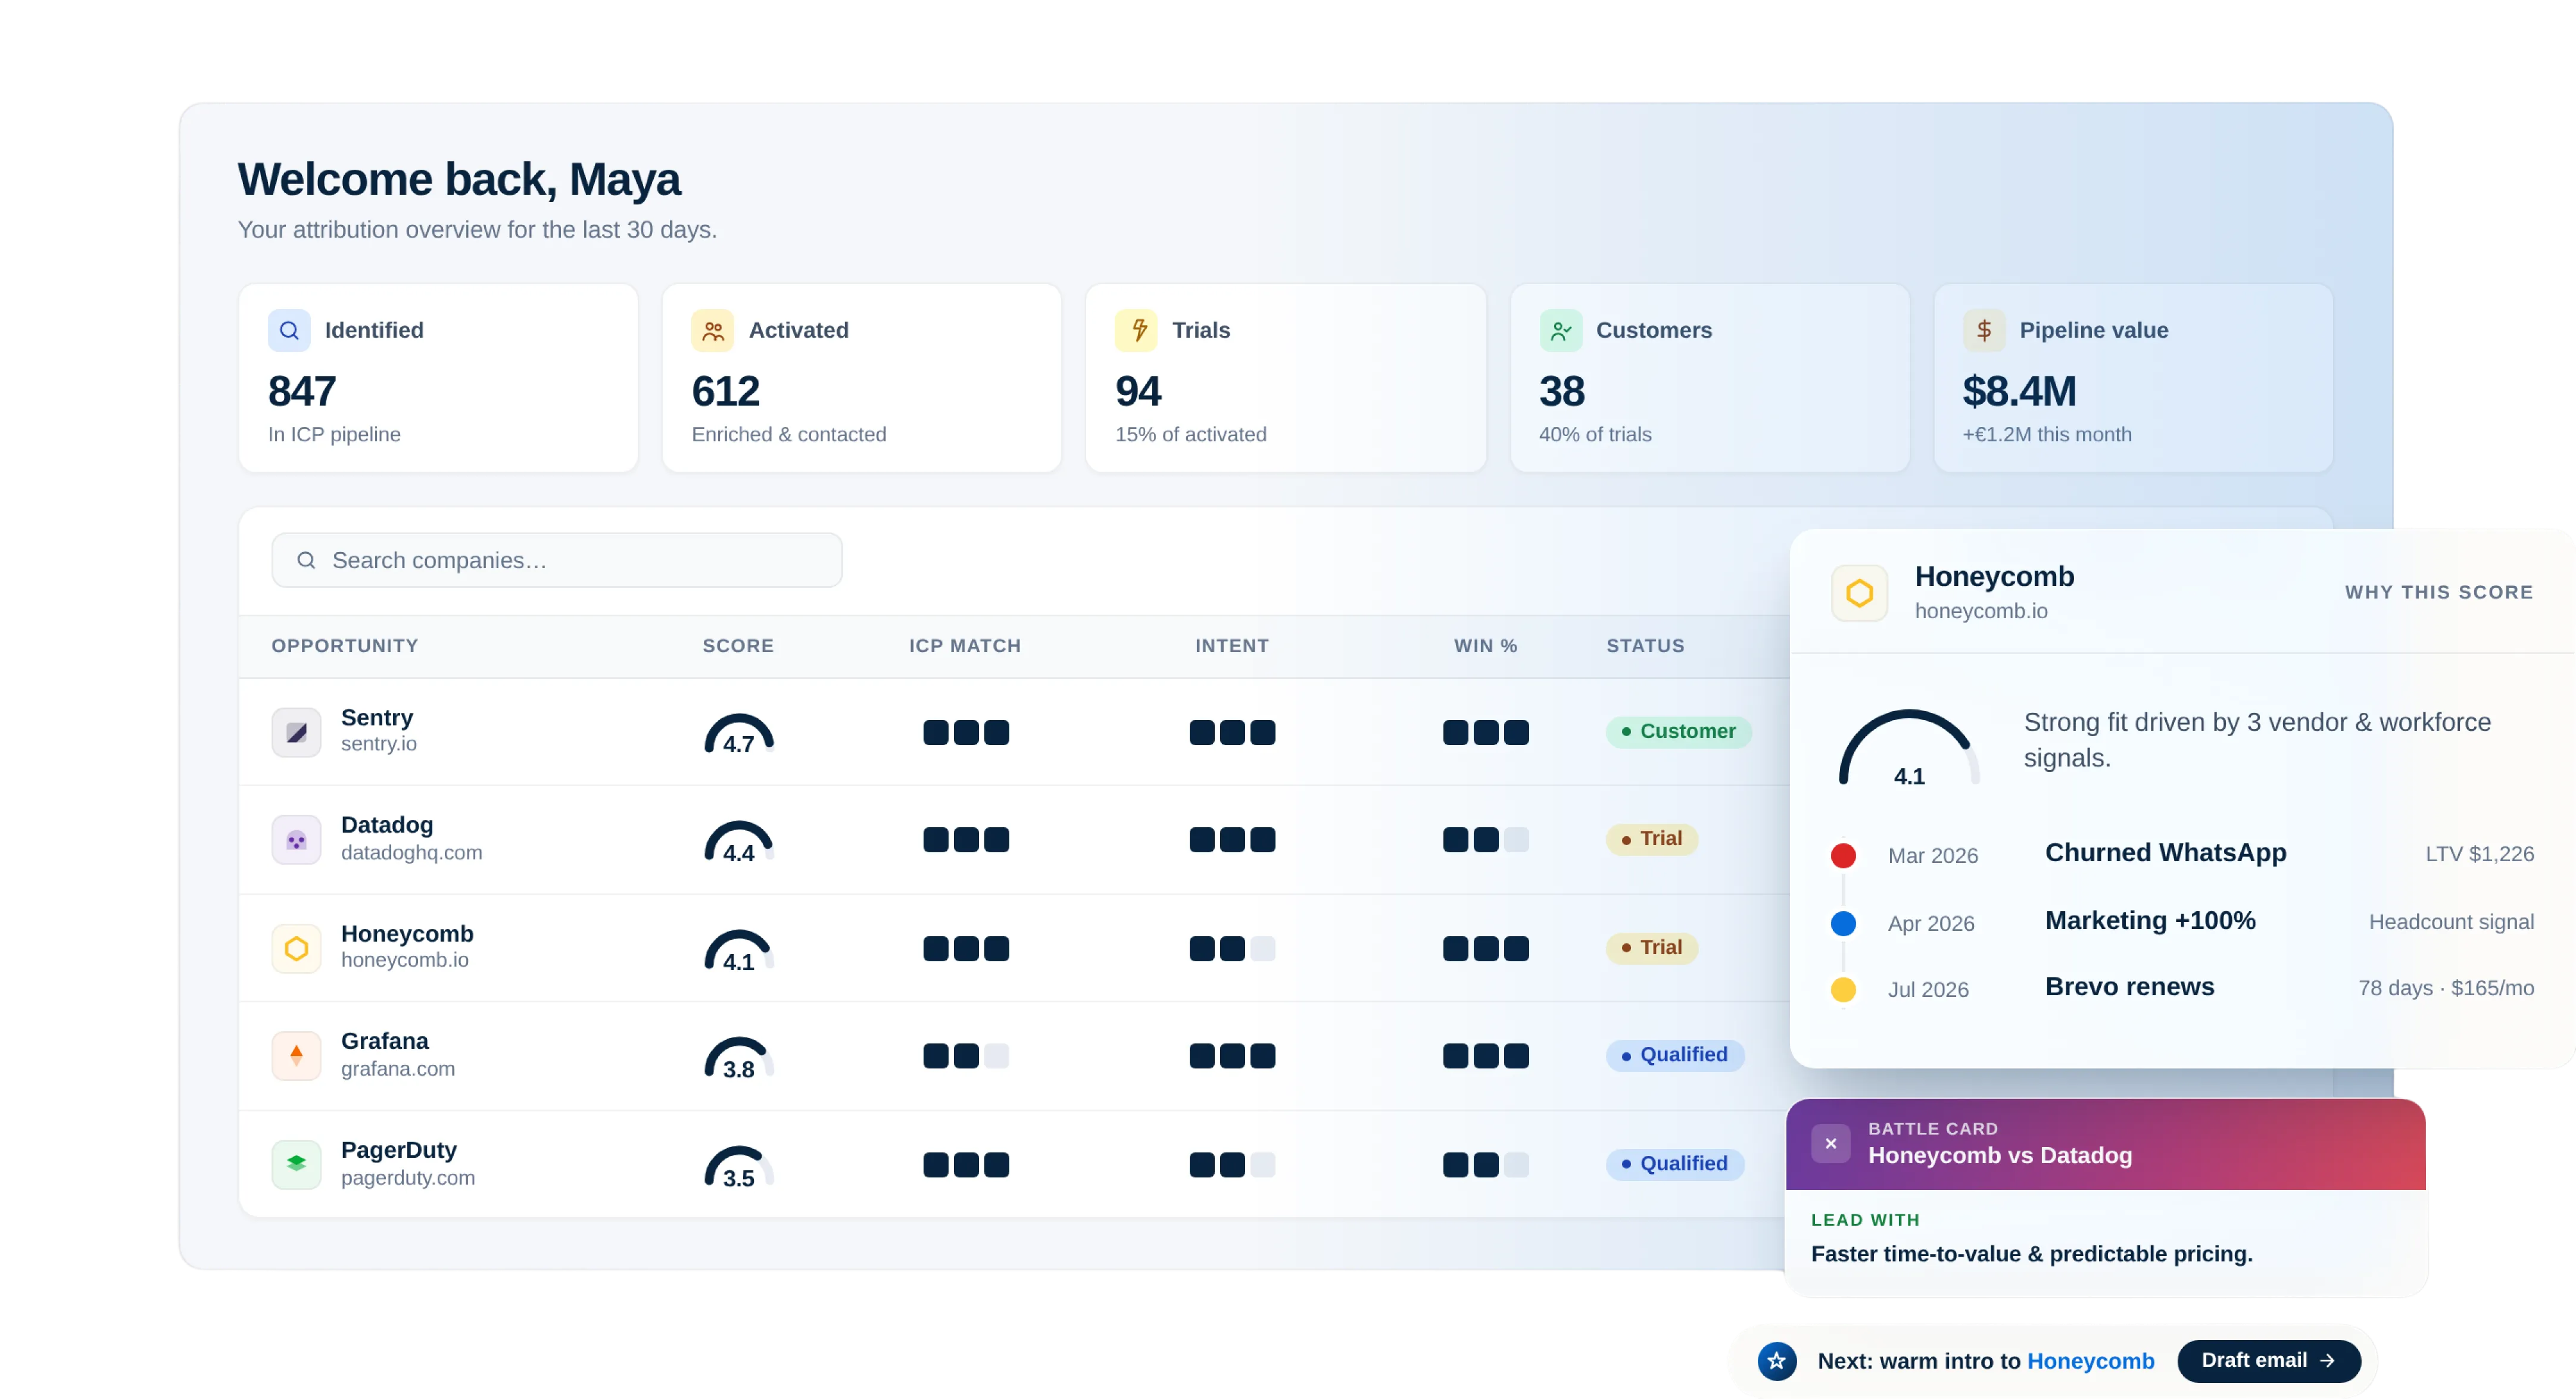2576x1399 pixels.
Task: Click the Activated people icon
Action: click(x=713, y=330)
